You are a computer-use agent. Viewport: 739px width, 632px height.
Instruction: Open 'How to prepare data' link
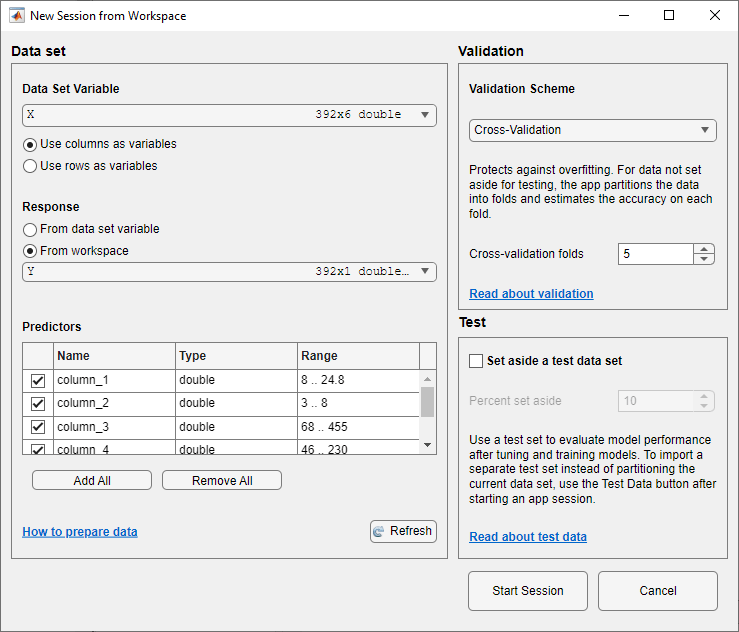coord(80,532)
